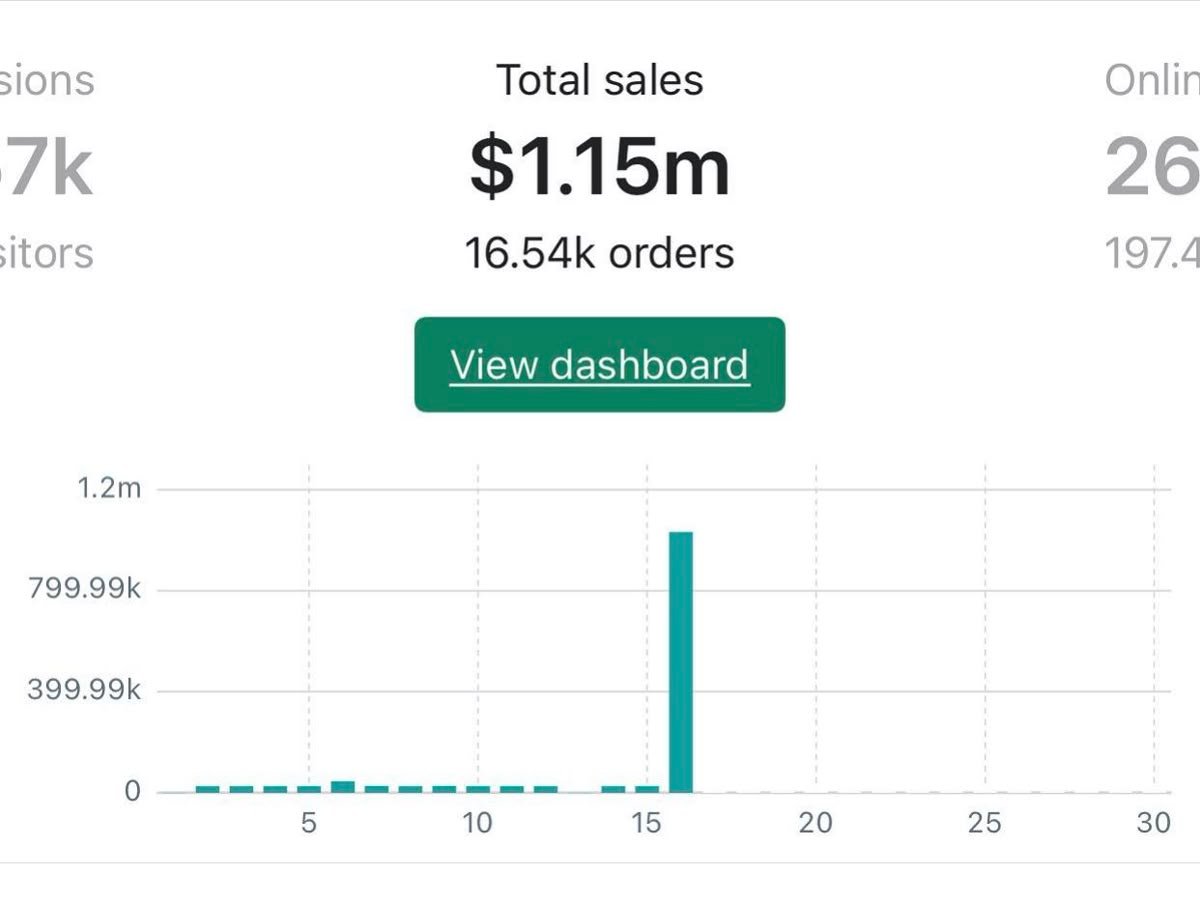Click the Online visitors metric on the right
This screenshot has width=1200, height=903.
[1150, 82]
